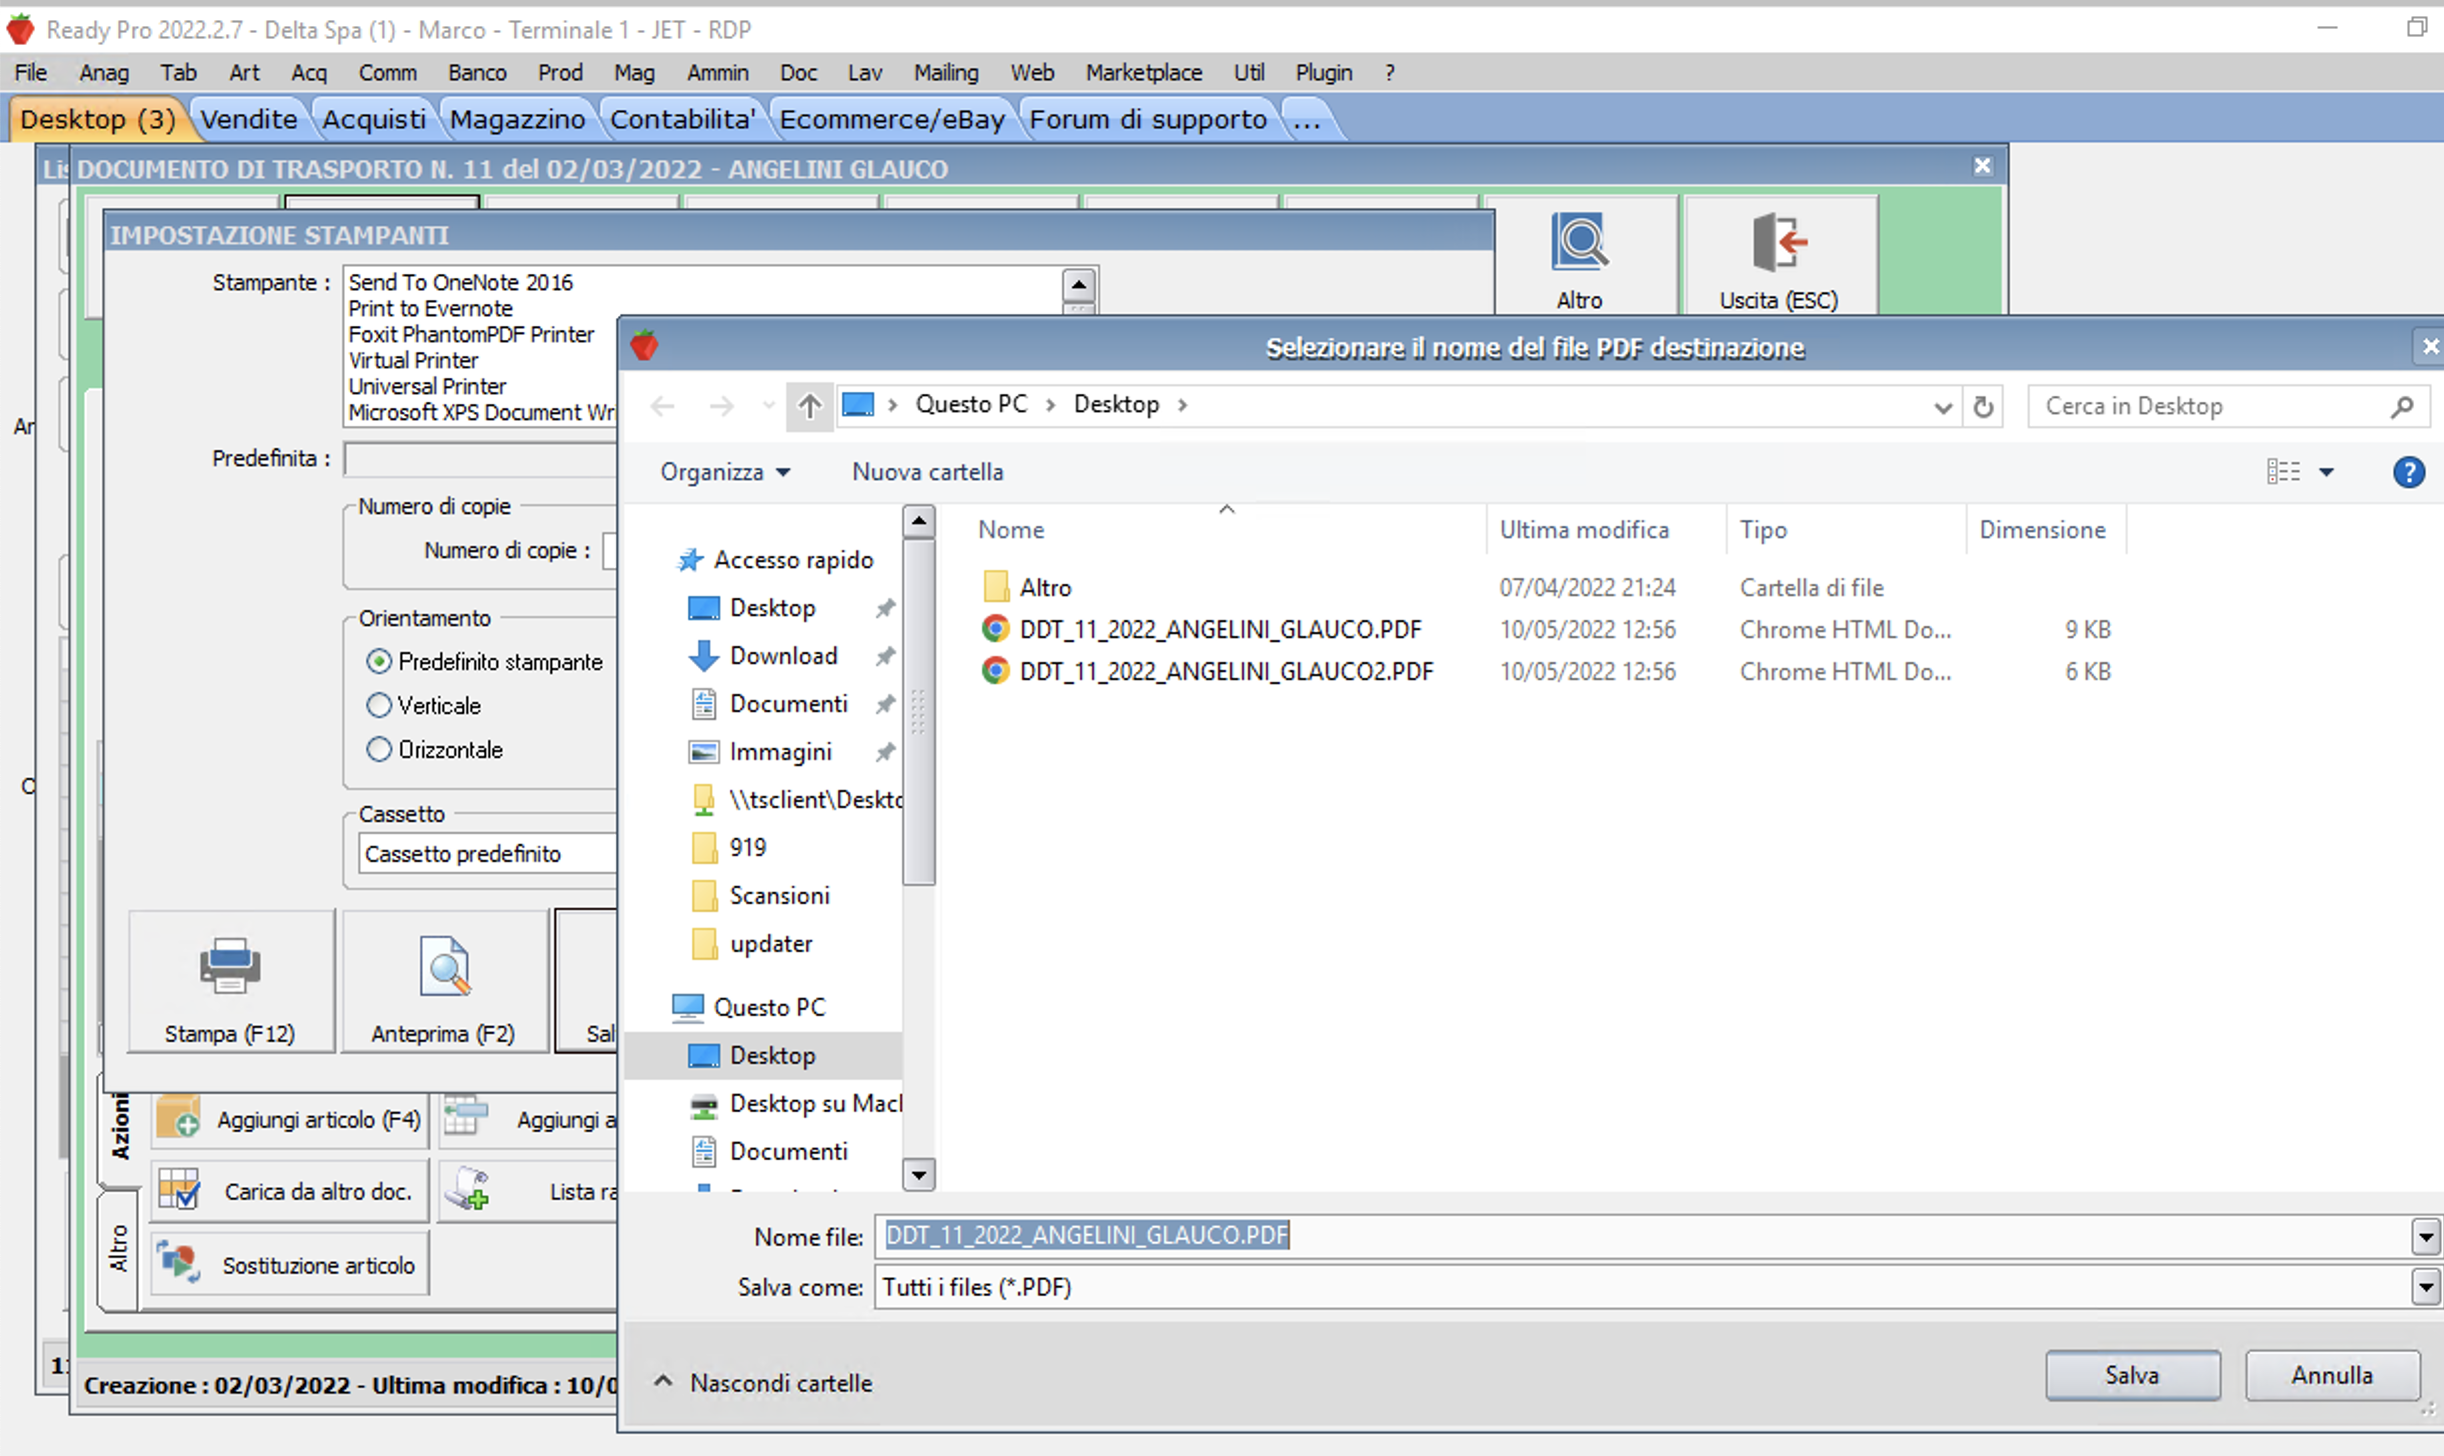The width and height of the screenshot is (2444, 1456).
Task: Select Send To OneNote 2016 printer
Action: point(461,282)
